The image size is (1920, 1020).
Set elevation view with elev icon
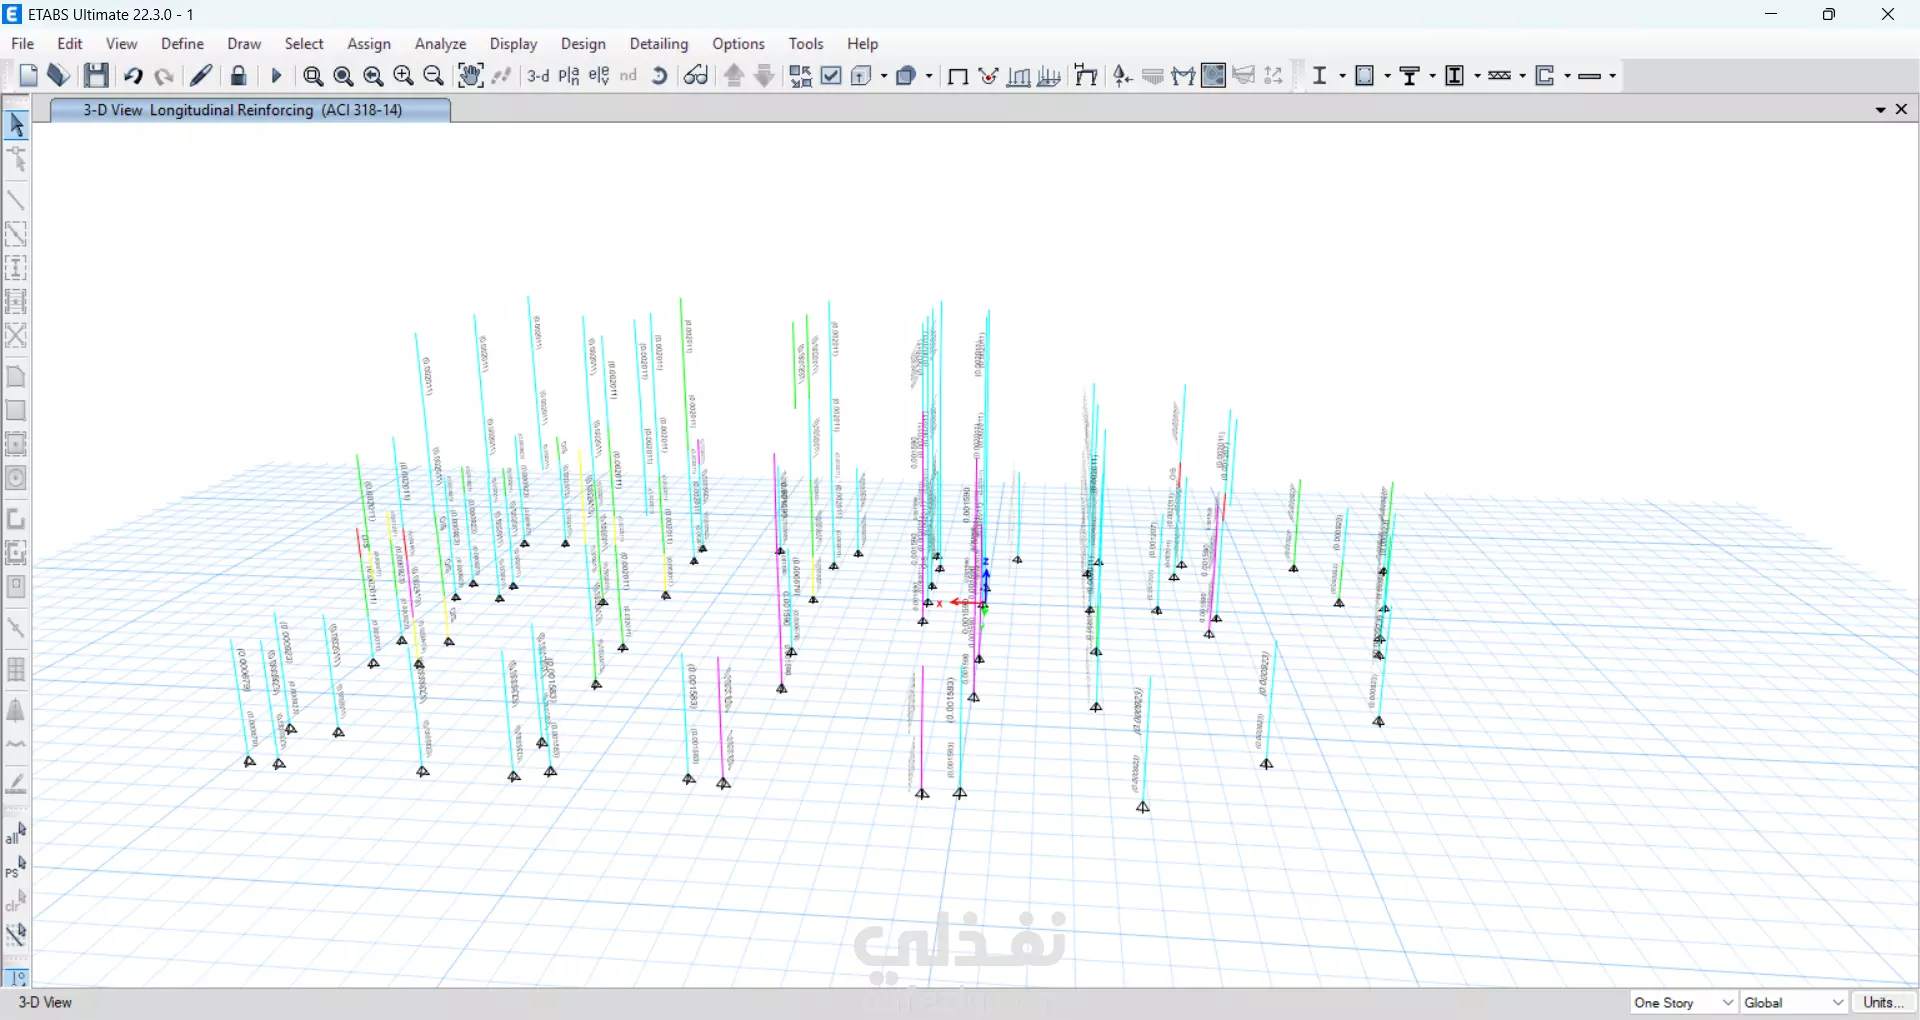click(599, 76)
